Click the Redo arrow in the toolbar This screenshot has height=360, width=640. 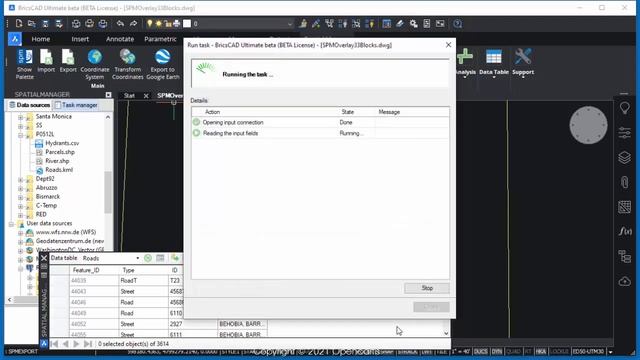tap(133, 24)
